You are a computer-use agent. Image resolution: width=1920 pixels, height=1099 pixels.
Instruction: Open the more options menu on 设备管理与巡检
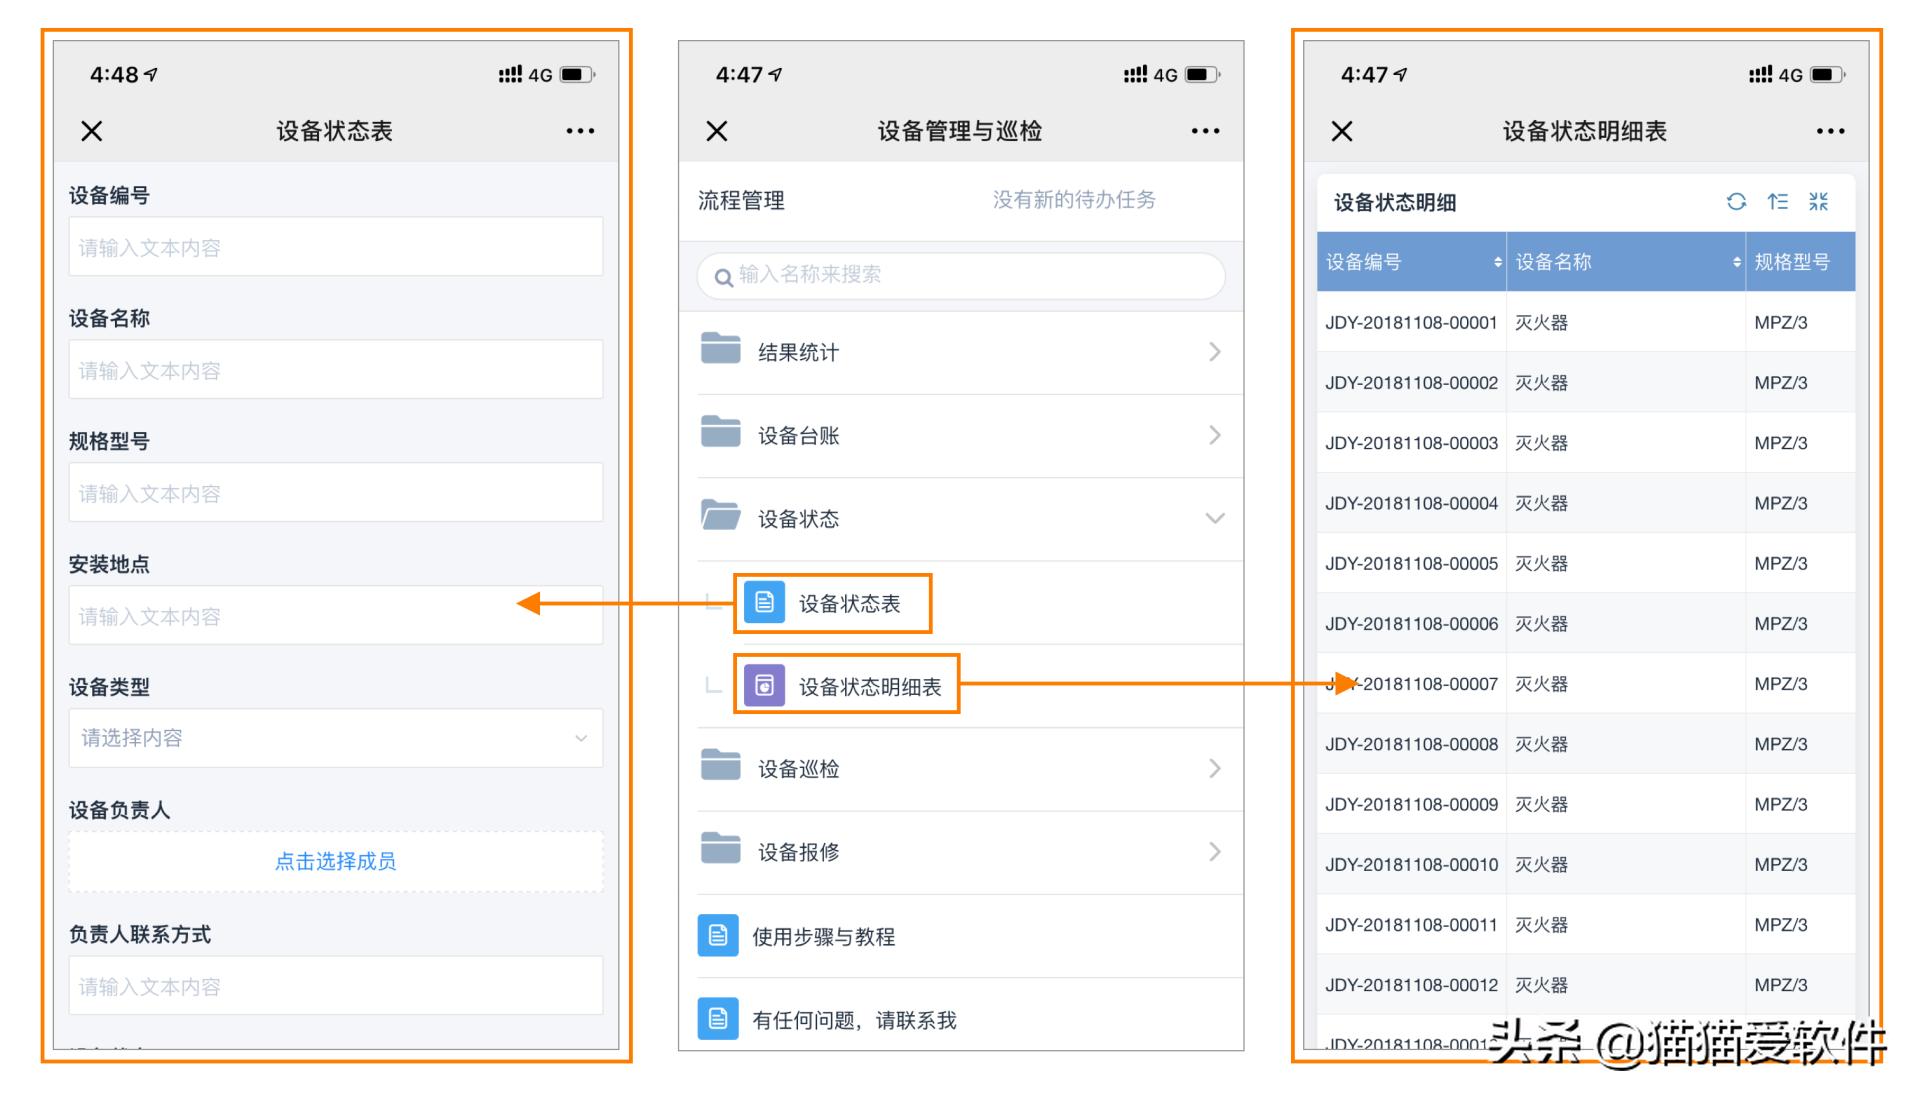tap(1205, 130)
